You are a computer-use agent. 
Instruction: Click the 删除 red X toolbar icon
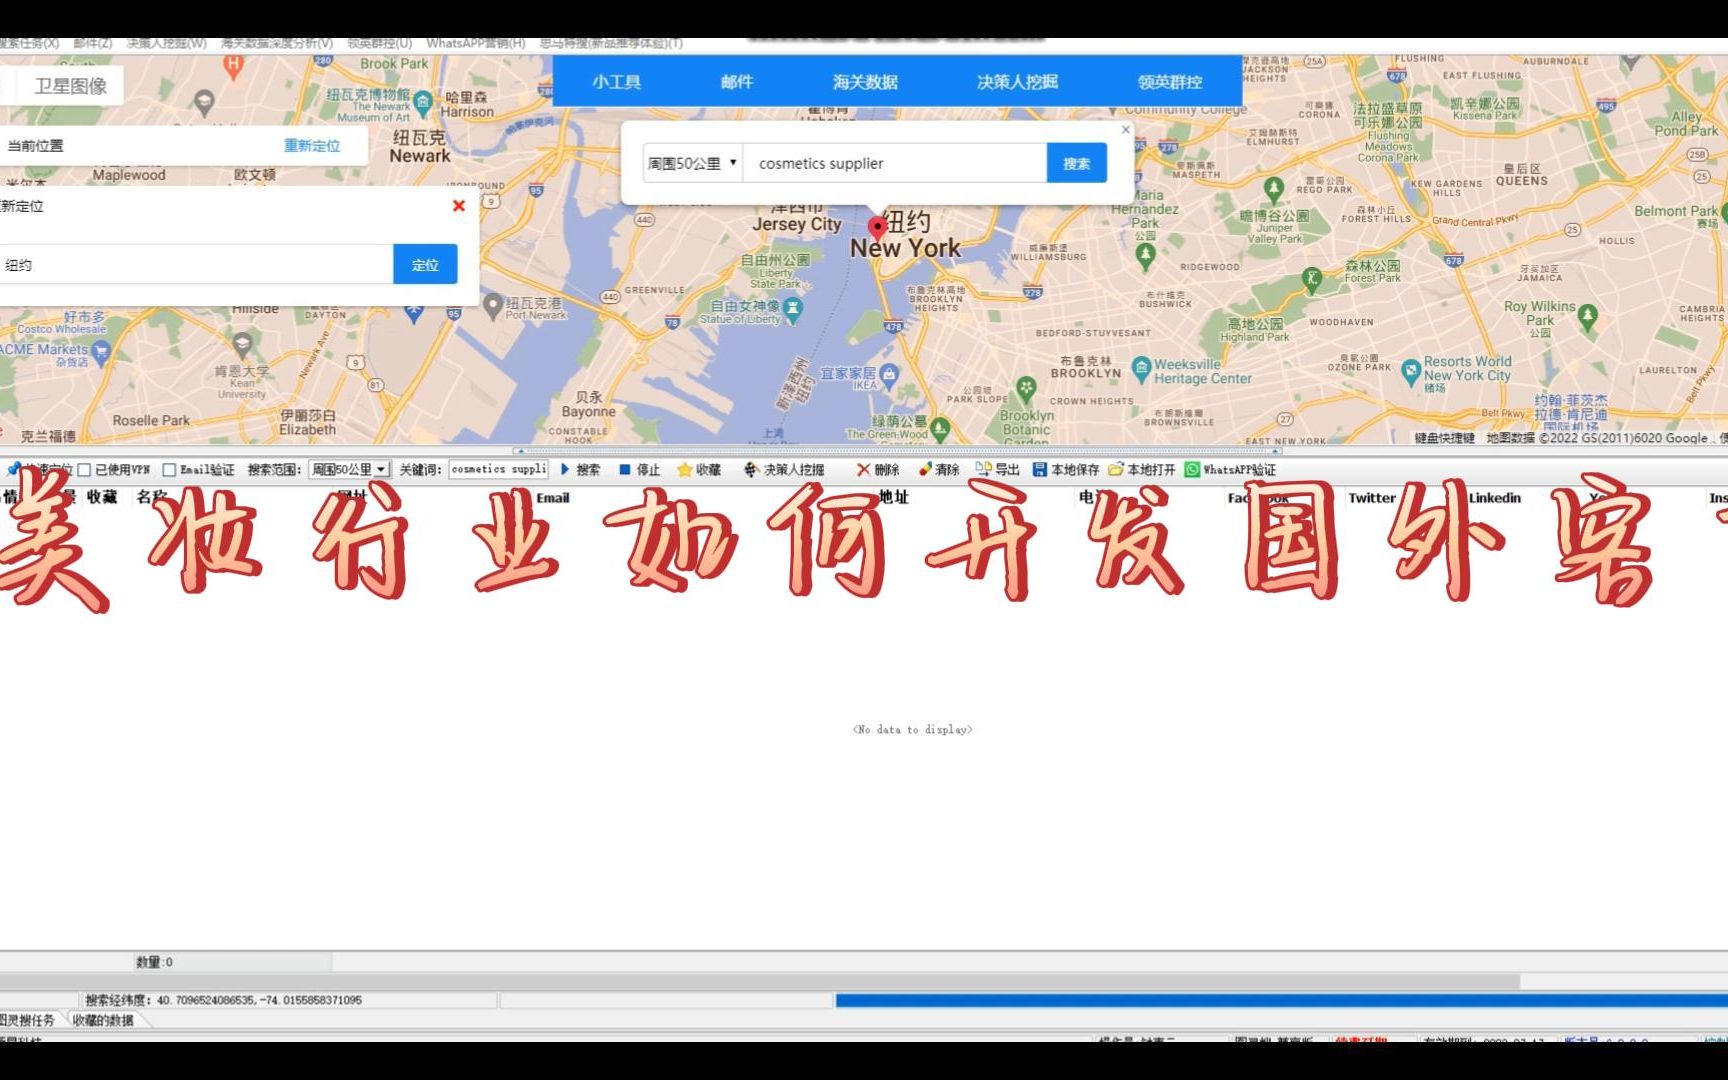point(863,469)
